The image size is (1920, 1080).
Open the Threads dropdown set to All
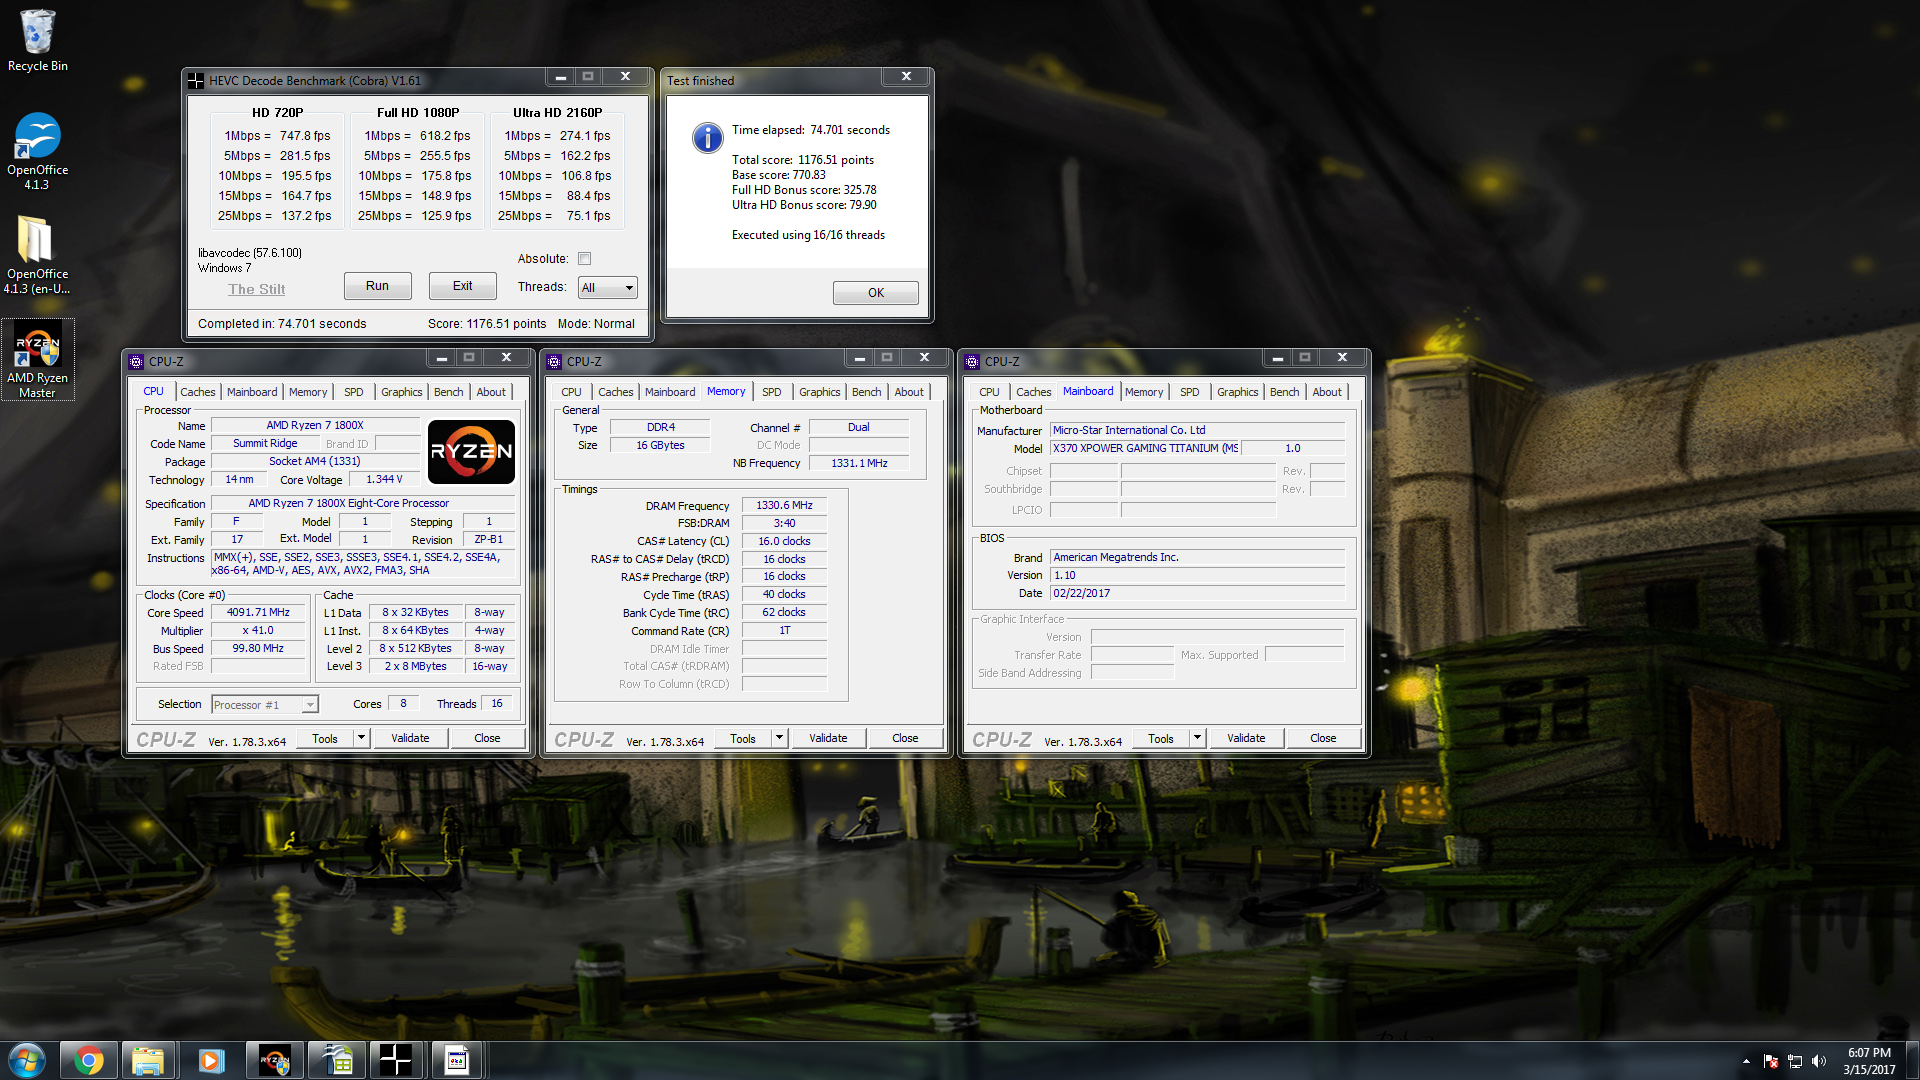[x=607, y=288]
